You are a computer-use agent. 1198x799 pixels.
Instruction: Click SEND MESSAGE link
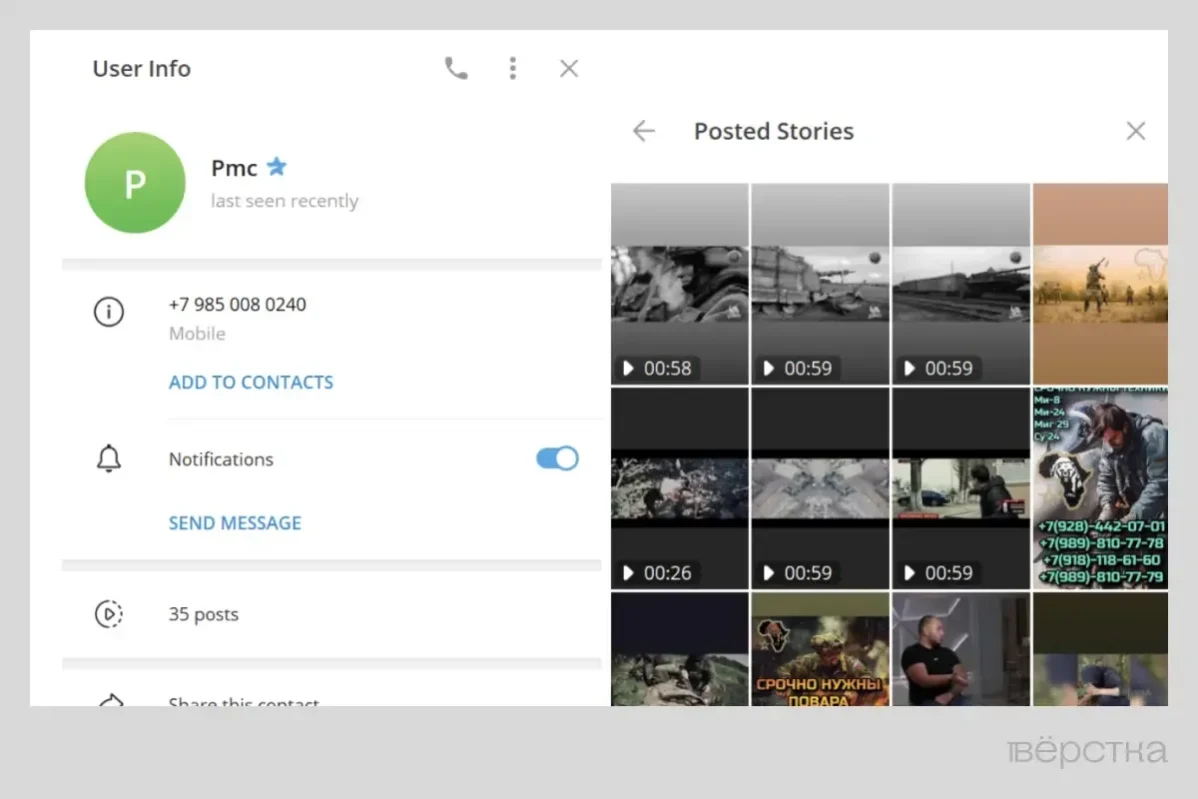click(x=235, y=522)
